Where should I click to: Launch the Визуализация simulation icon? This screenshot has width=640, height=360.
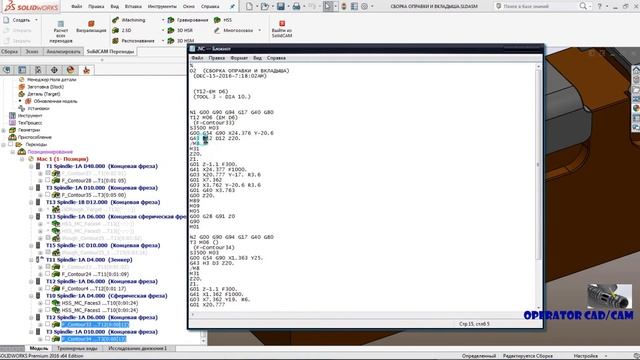pyautogui.click(x=91, y=24)
